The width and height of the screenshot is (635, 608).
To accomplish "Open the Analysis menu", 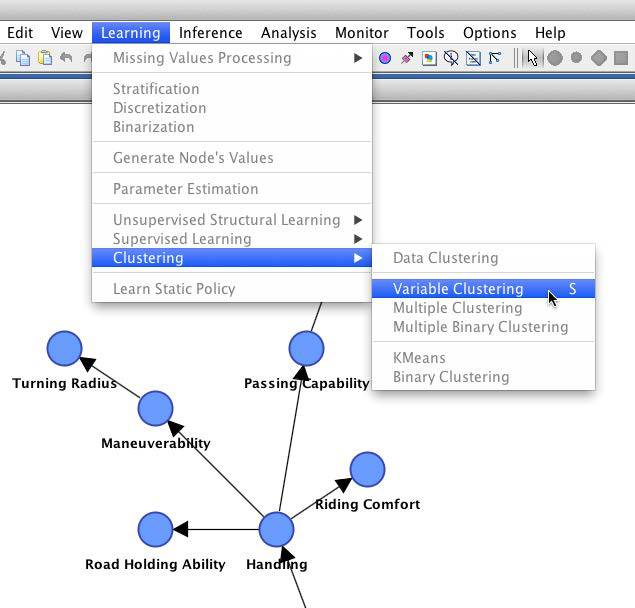I will coord(288,33).
